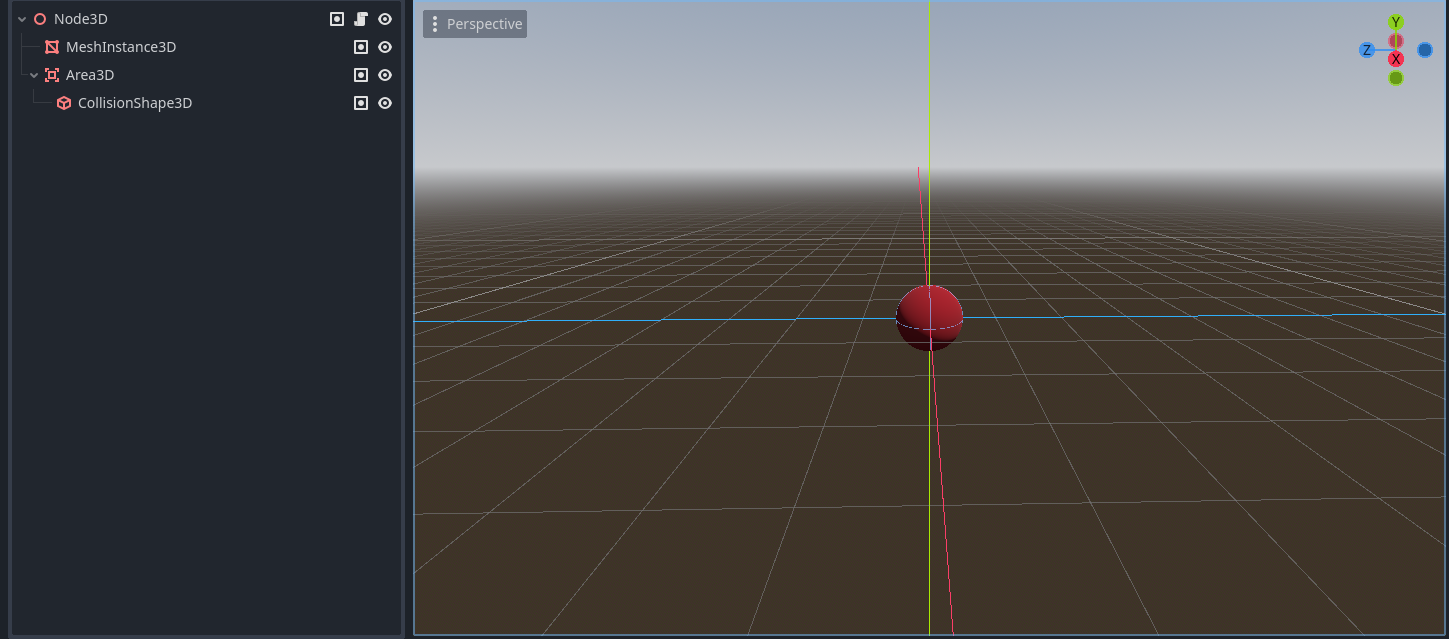Align view to X axis on gizmo
Screen dimensions: 1449x639
(1396, 59)
